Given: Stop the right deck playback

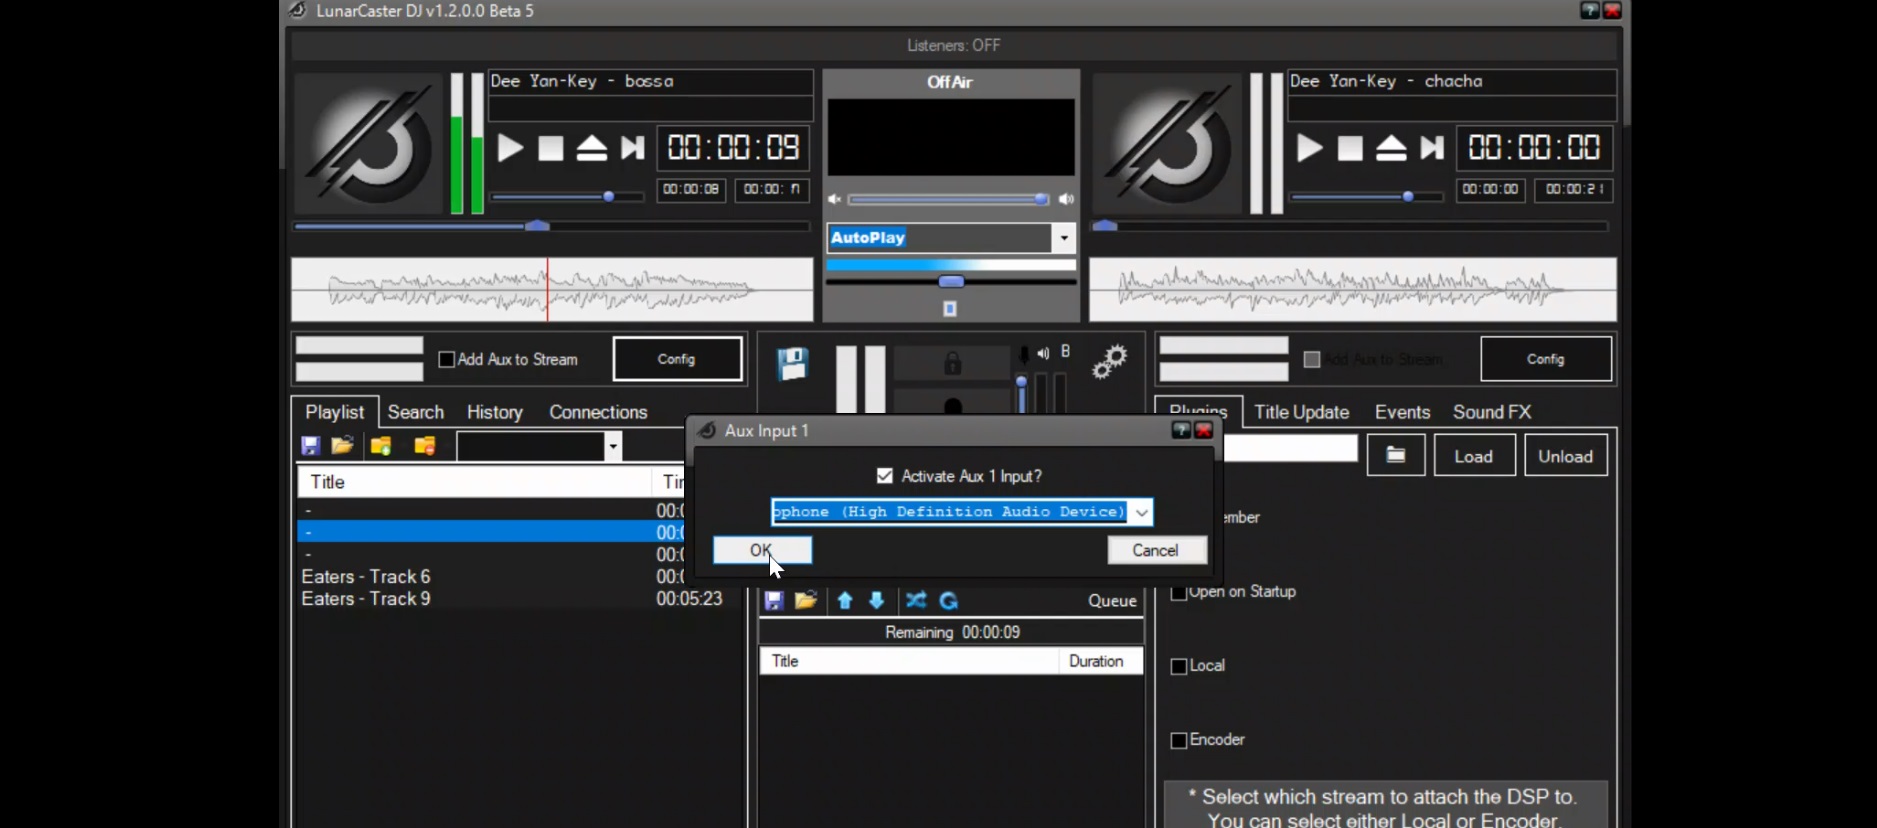Looking at the screenshot, I should pyautogui.click(x=1350, y=148).
